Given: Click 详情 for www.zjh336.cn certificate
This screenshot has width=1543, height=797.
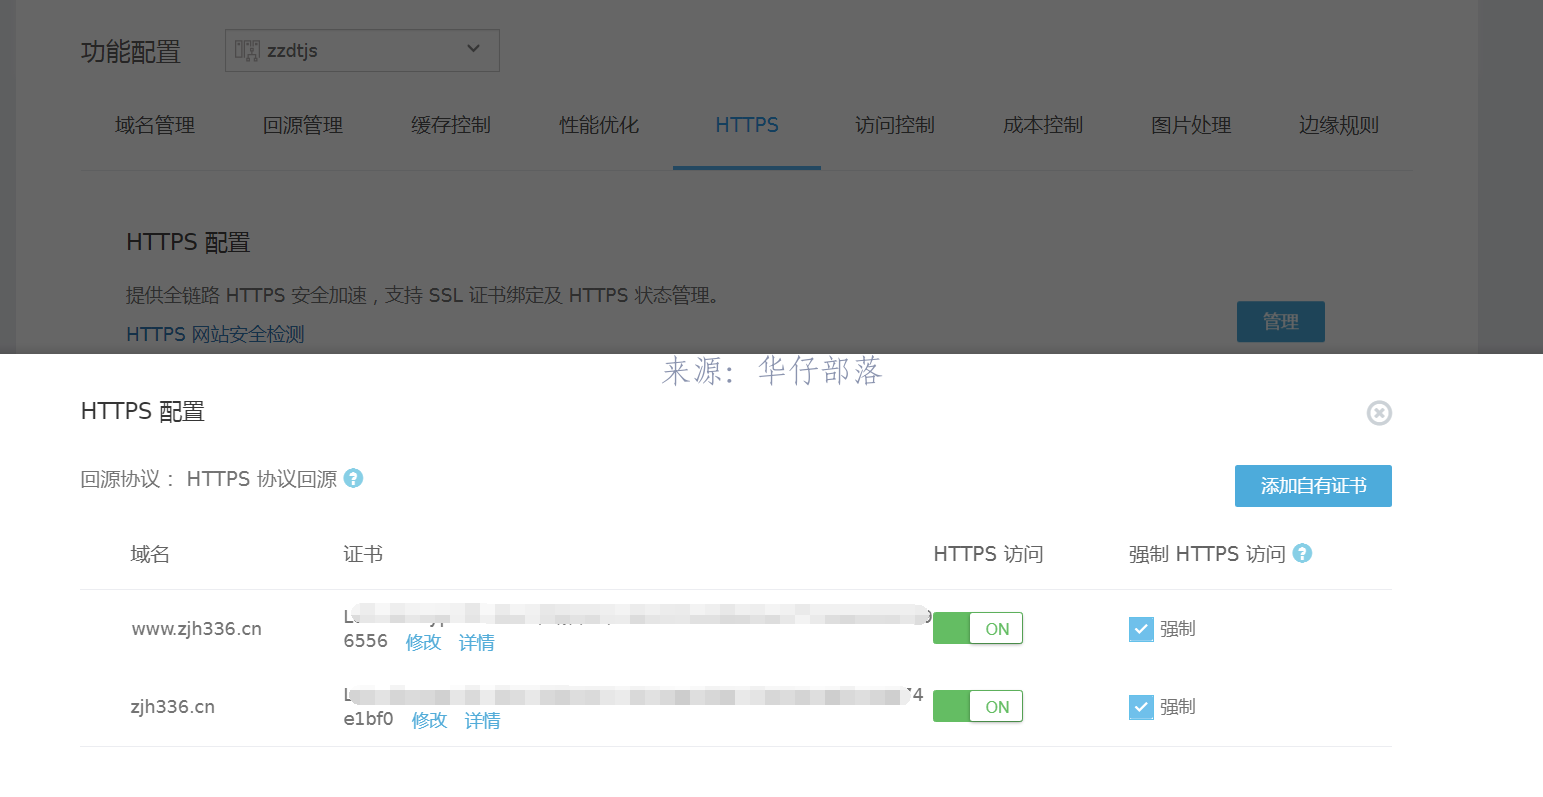Looking at the screenshot, I should 477,642.
